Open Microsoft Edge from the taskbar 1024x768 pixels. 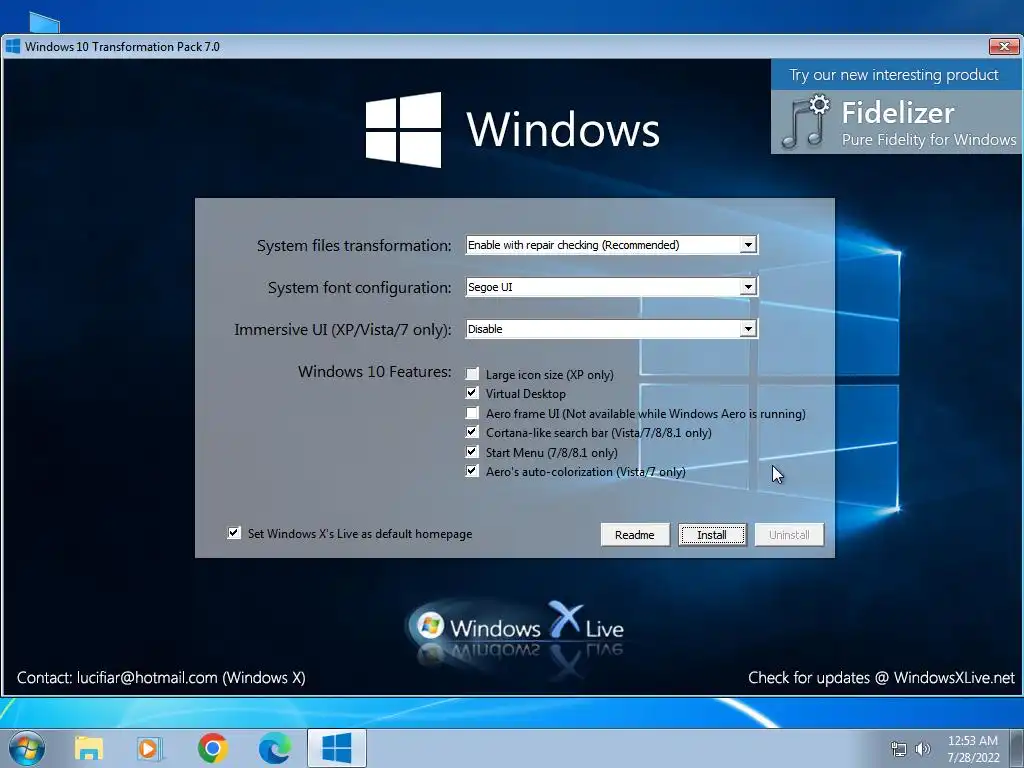(x=274, y=748)
